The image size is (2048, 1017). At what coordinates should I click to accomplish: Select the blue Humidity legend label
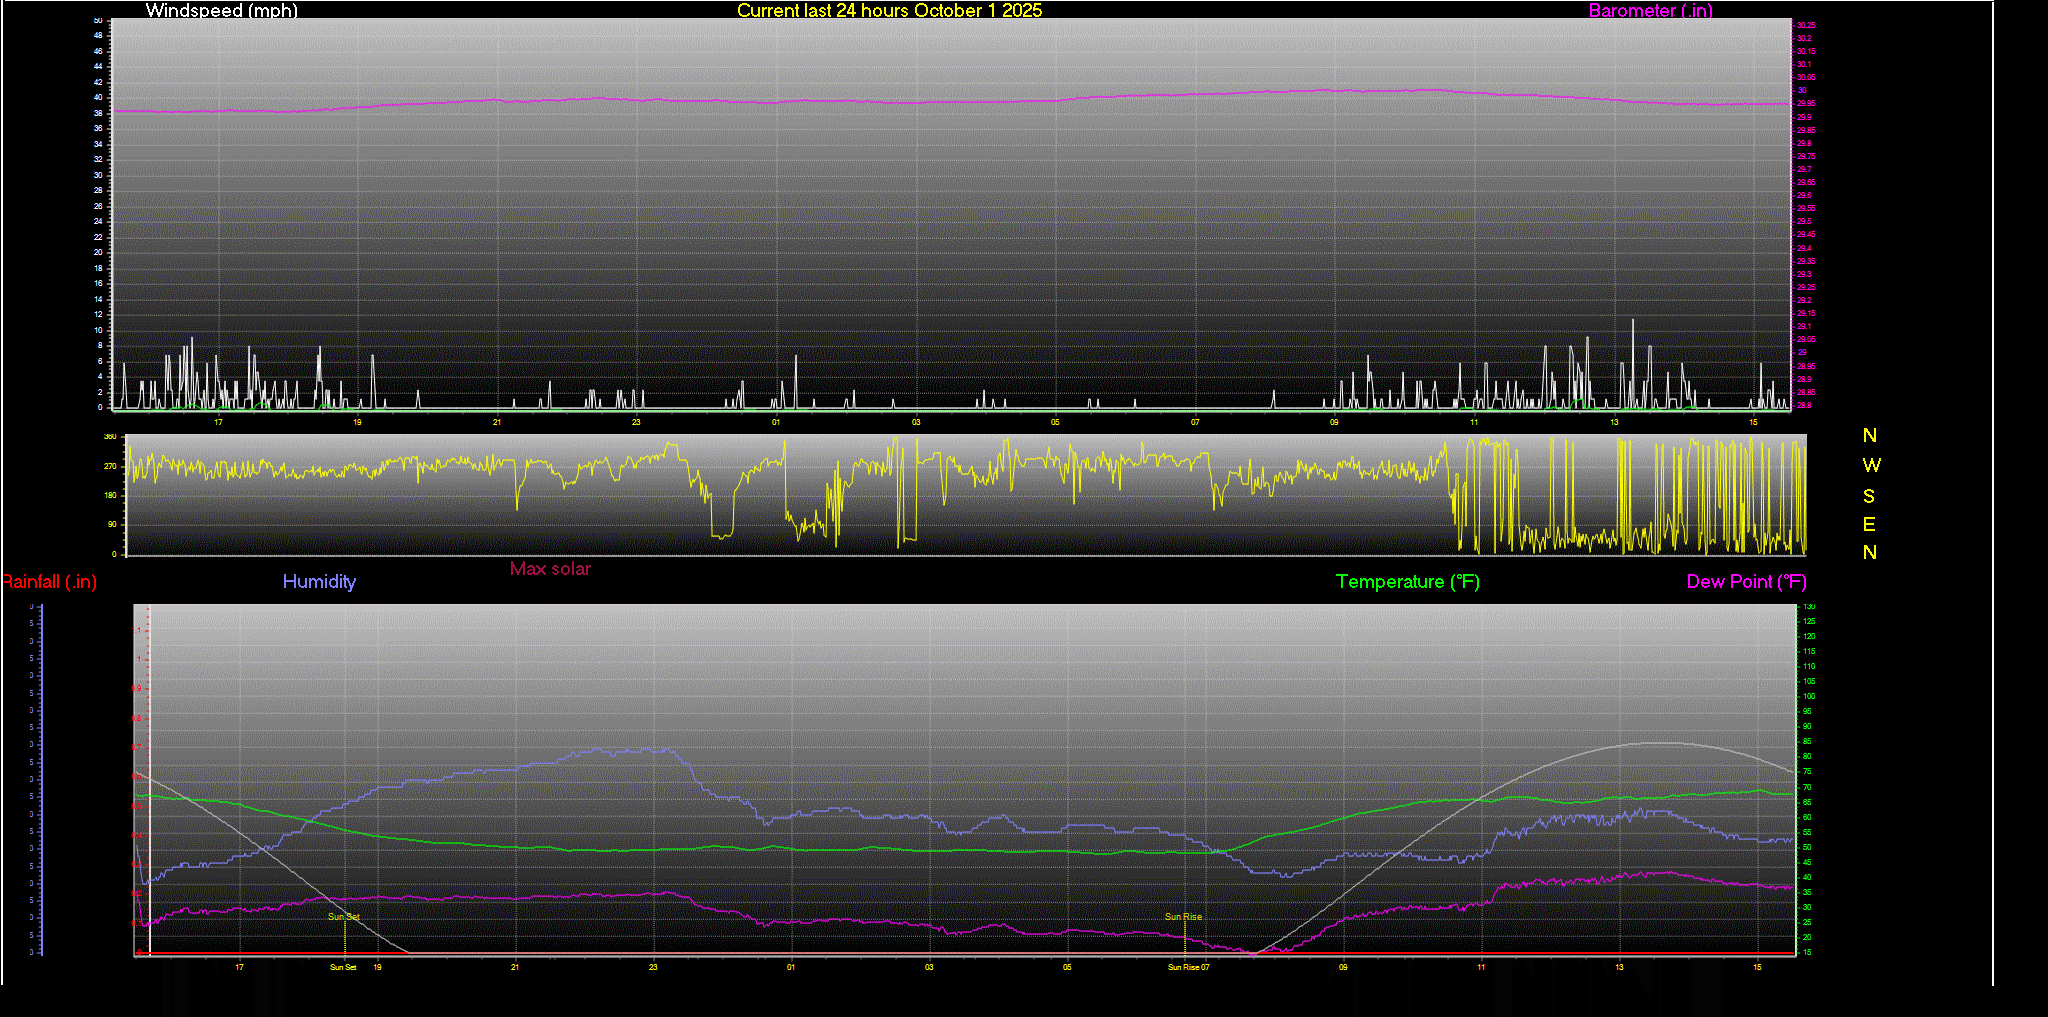319,582
